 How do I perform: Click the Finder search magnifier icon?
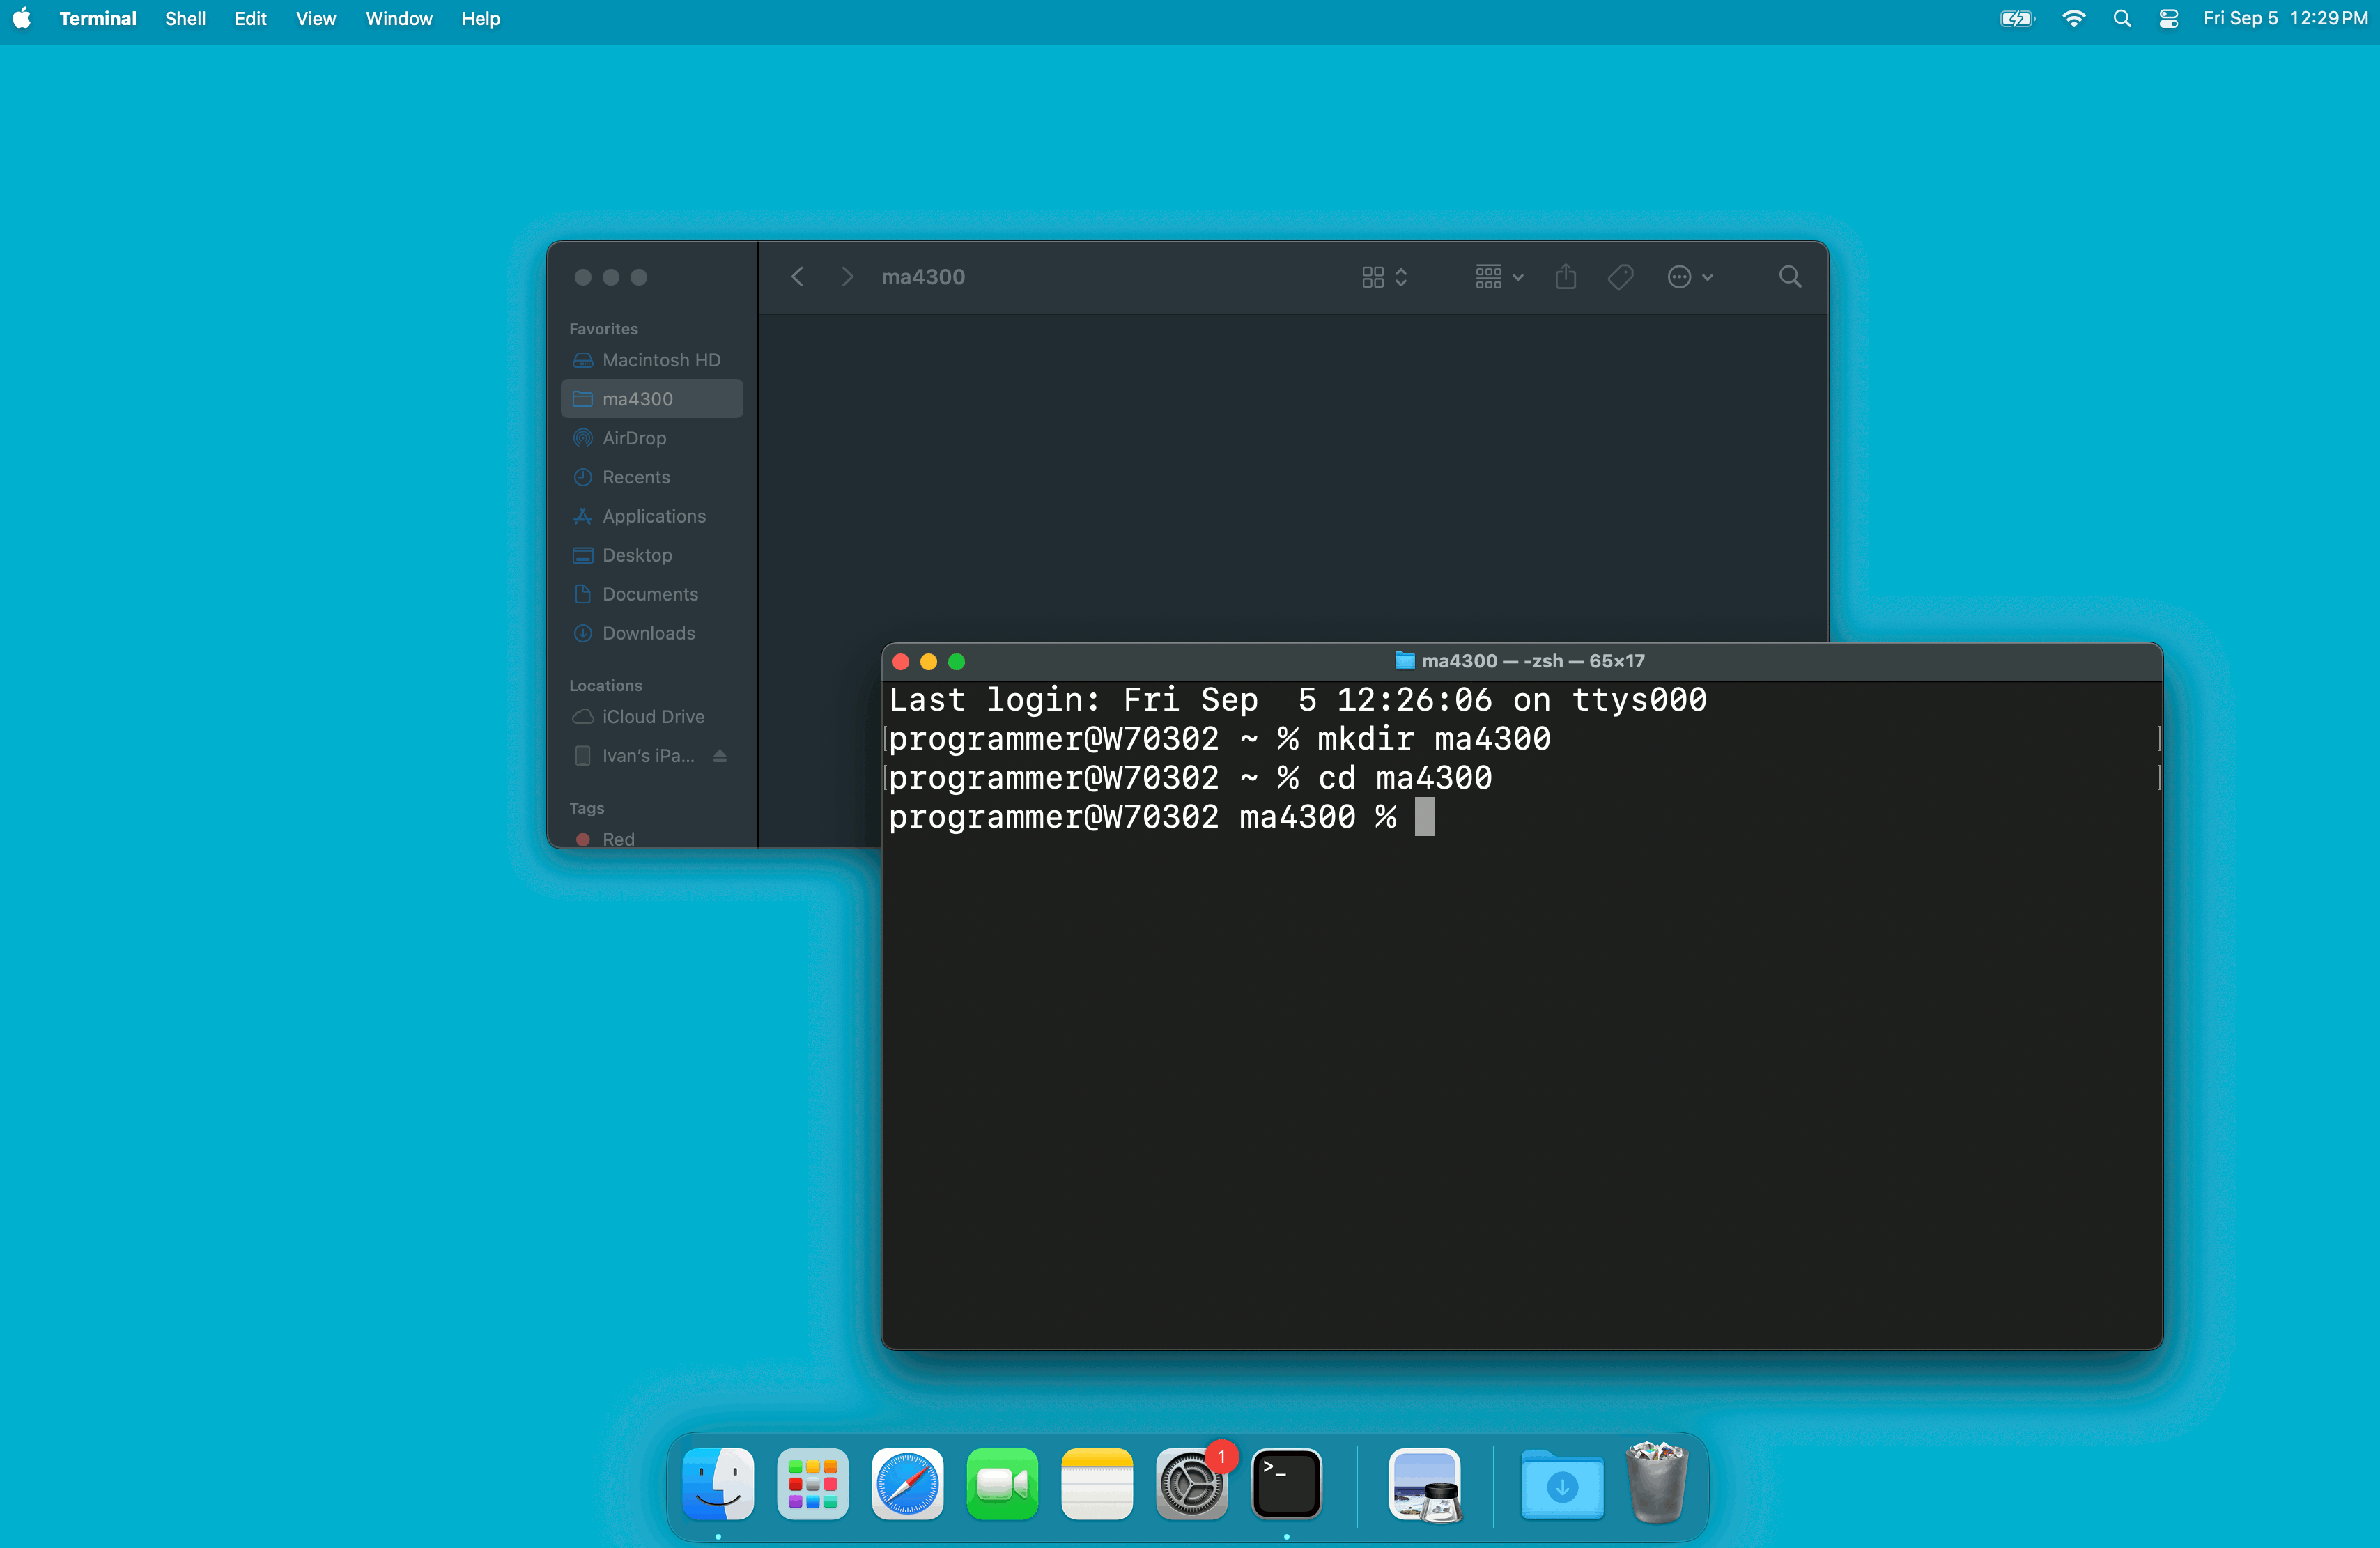pos(1789,277)
